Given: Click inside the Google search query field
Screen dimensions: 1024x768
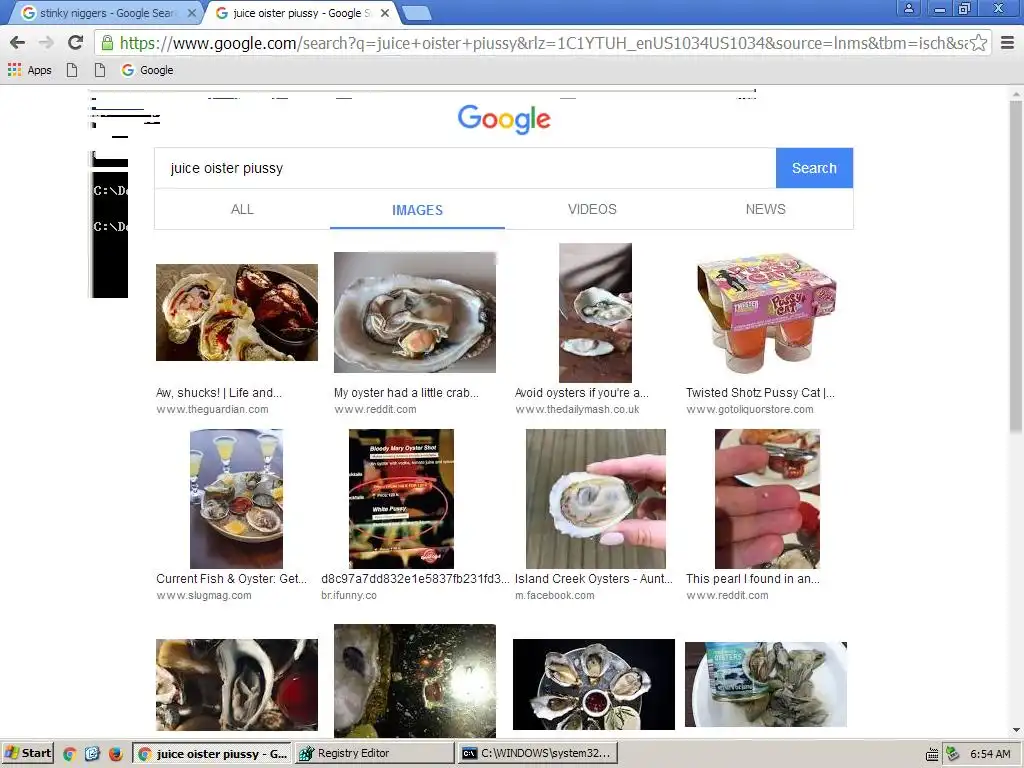Looking at the screenshot, I should pos(465,168).
